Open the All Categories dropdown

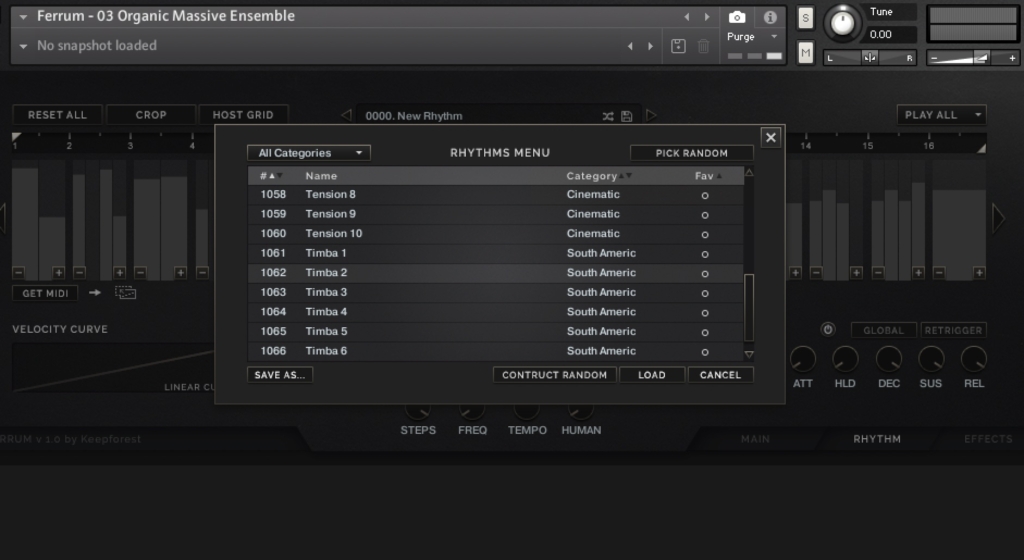tap(308, 153)
